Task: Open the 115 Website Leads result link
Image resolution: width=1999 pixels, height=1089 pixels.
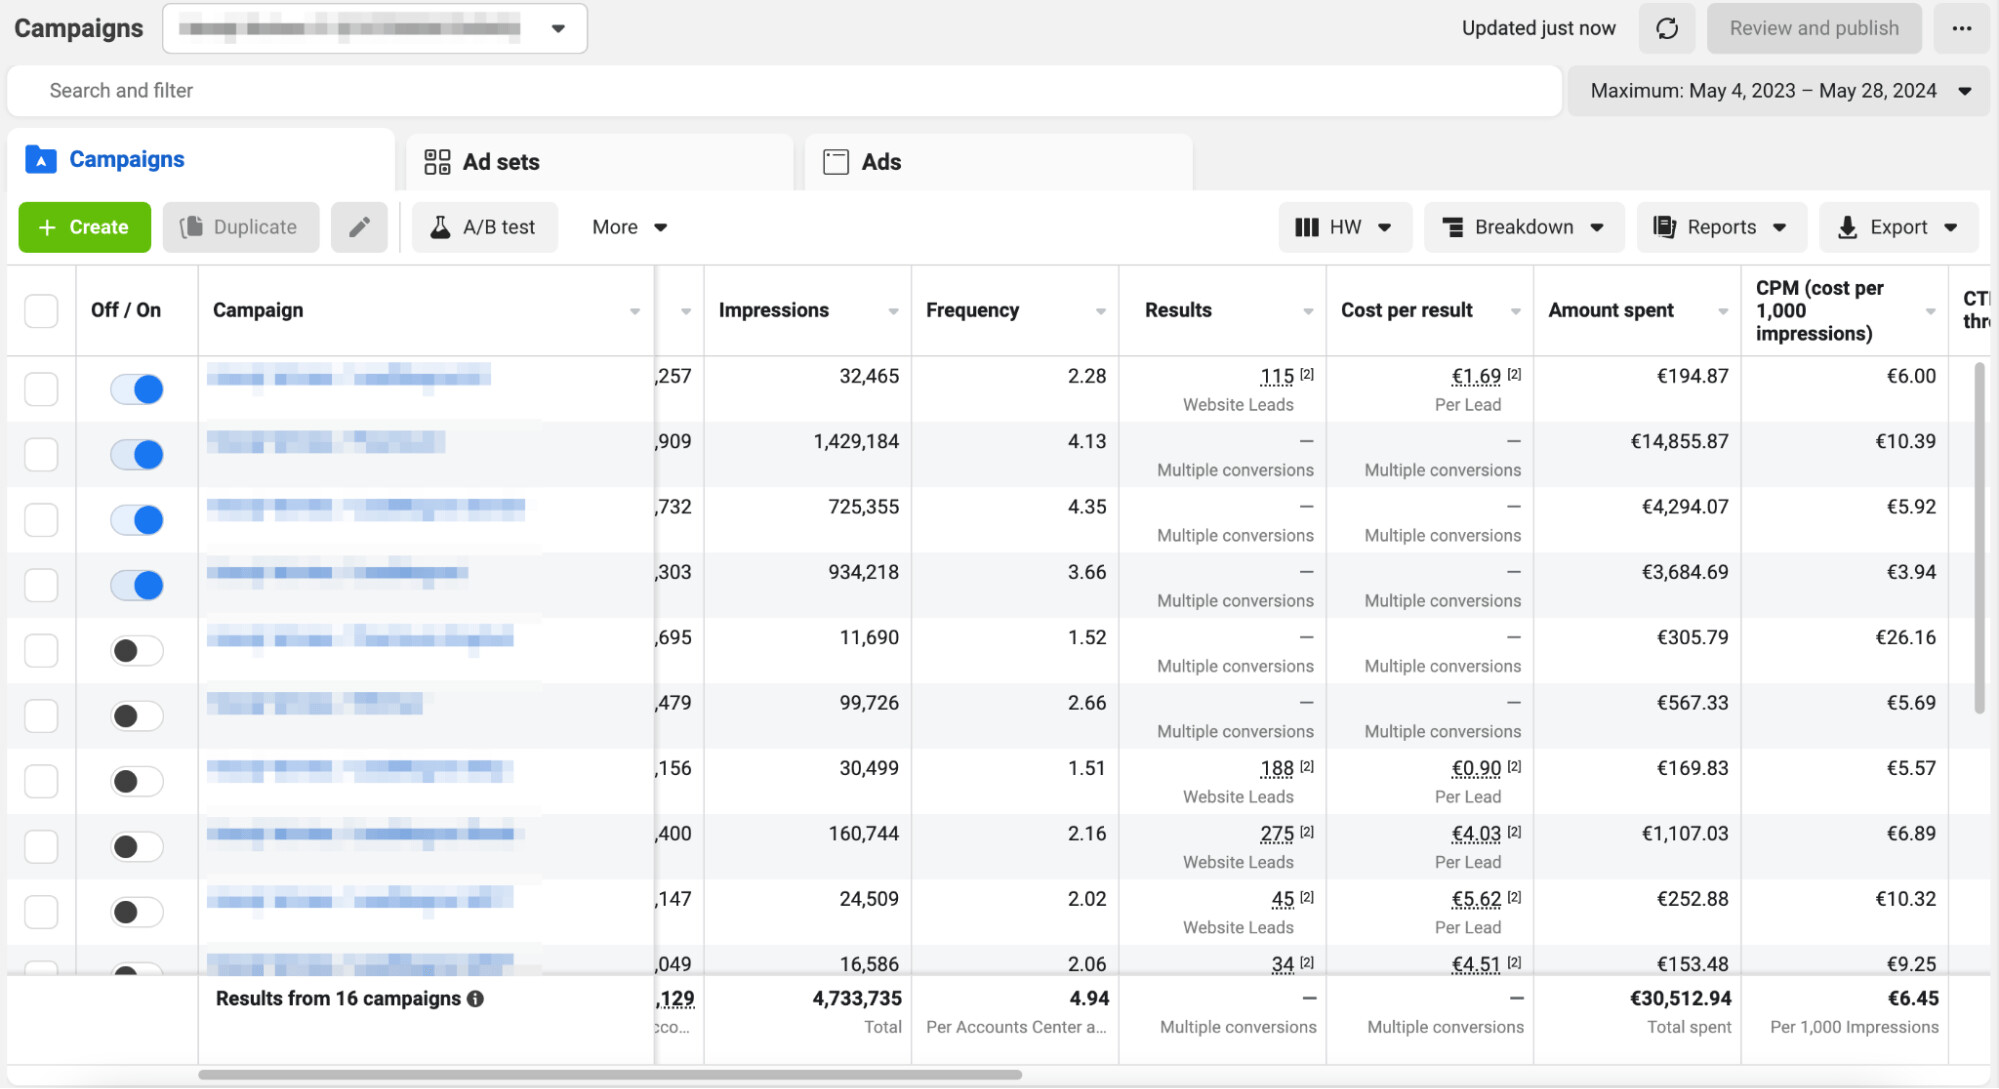Action: point(1277,377)
